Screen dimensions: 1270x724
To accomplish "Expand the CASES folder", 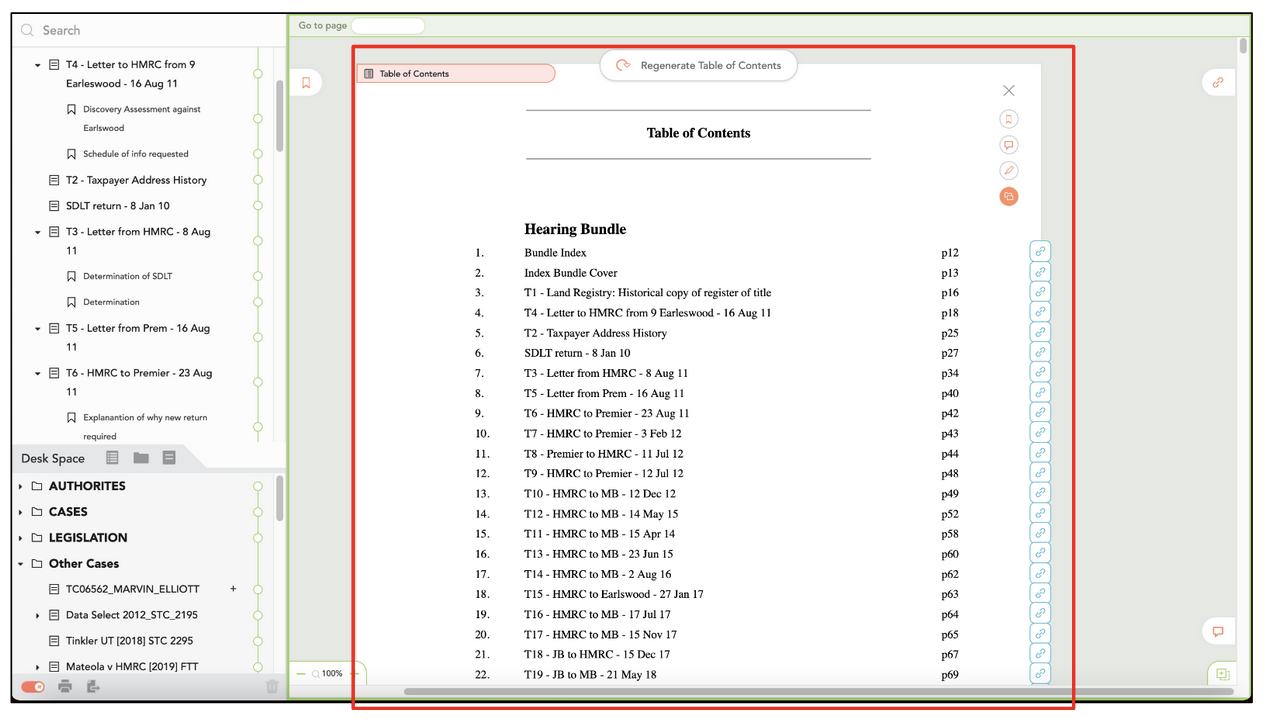I will (x=21, y=512).
